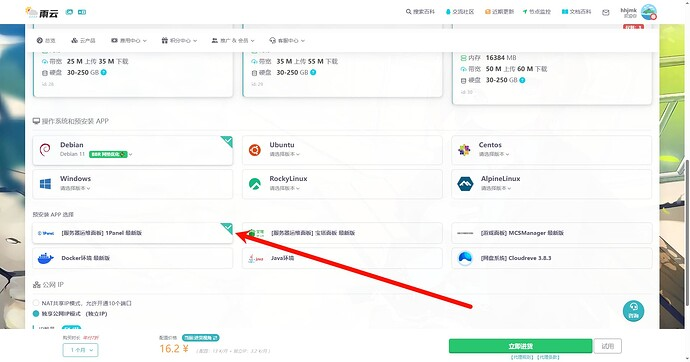Expand the Centos version dropdown
Screen dimensions: 690x362
[x=494, y=154]
